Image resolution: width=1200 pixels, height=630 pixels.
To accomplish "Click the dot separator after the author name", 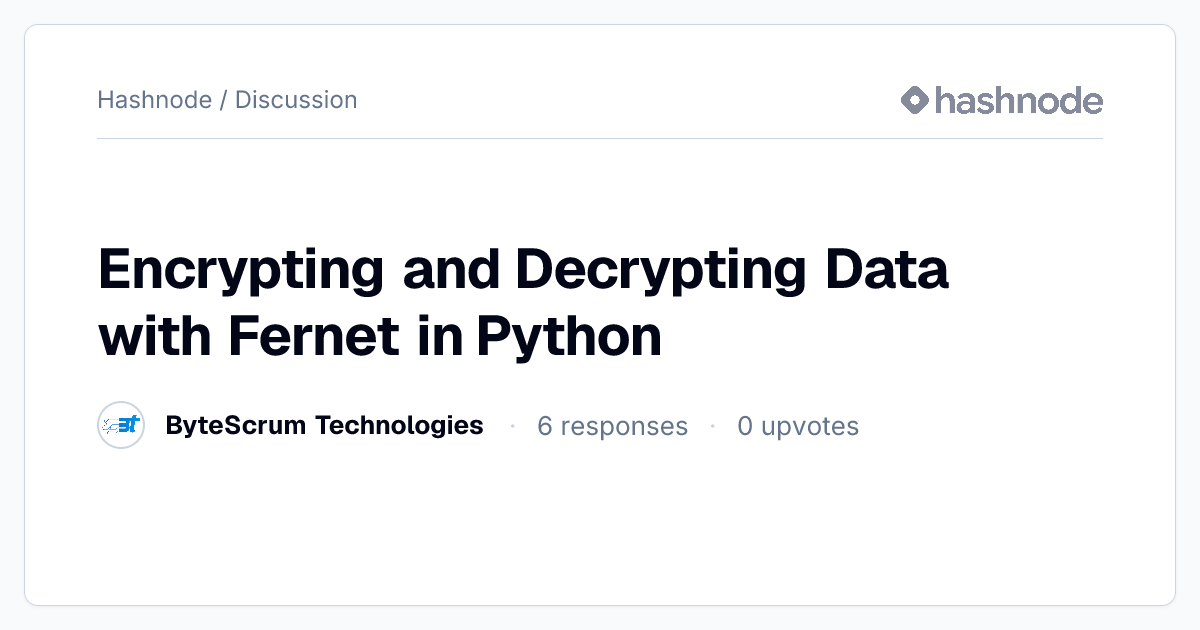I will click(x=512, y=426).
